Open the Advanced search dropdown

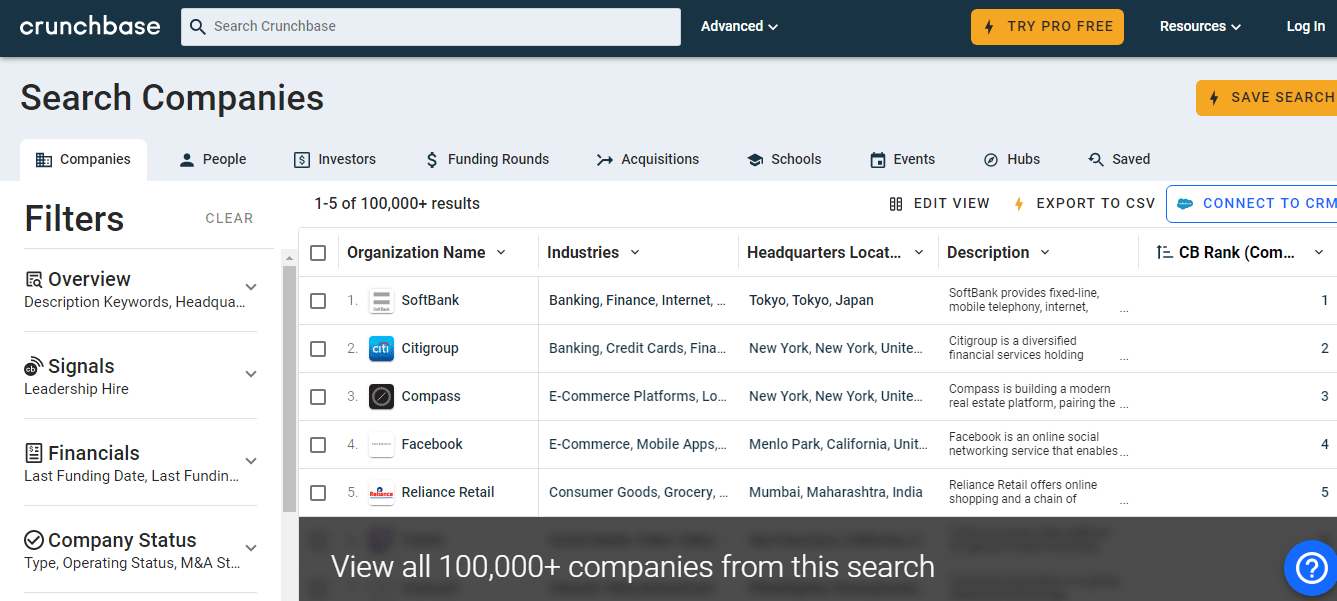[x=739, y=26]
